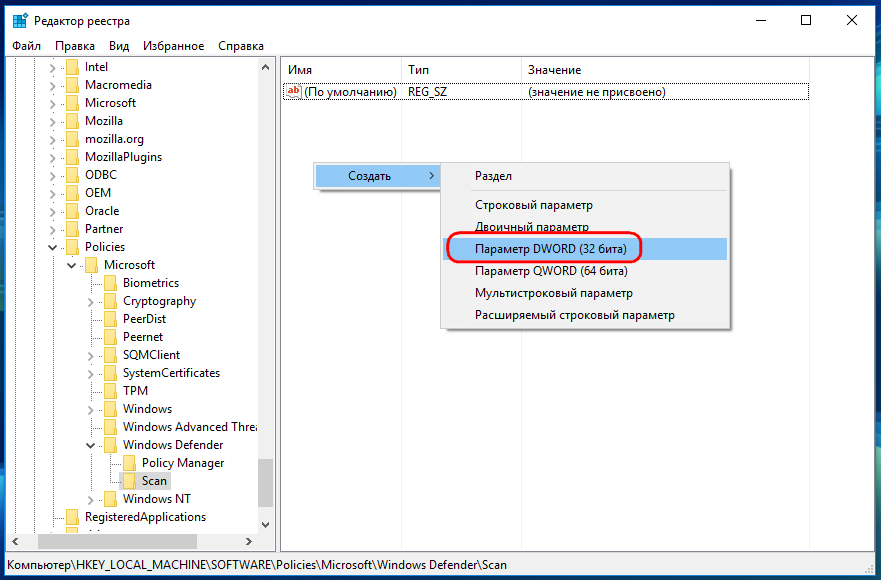Choose Параметр QWORD (64 бита) entry
Viewport: 881px width, 580px height.
[x=585, y=271]
